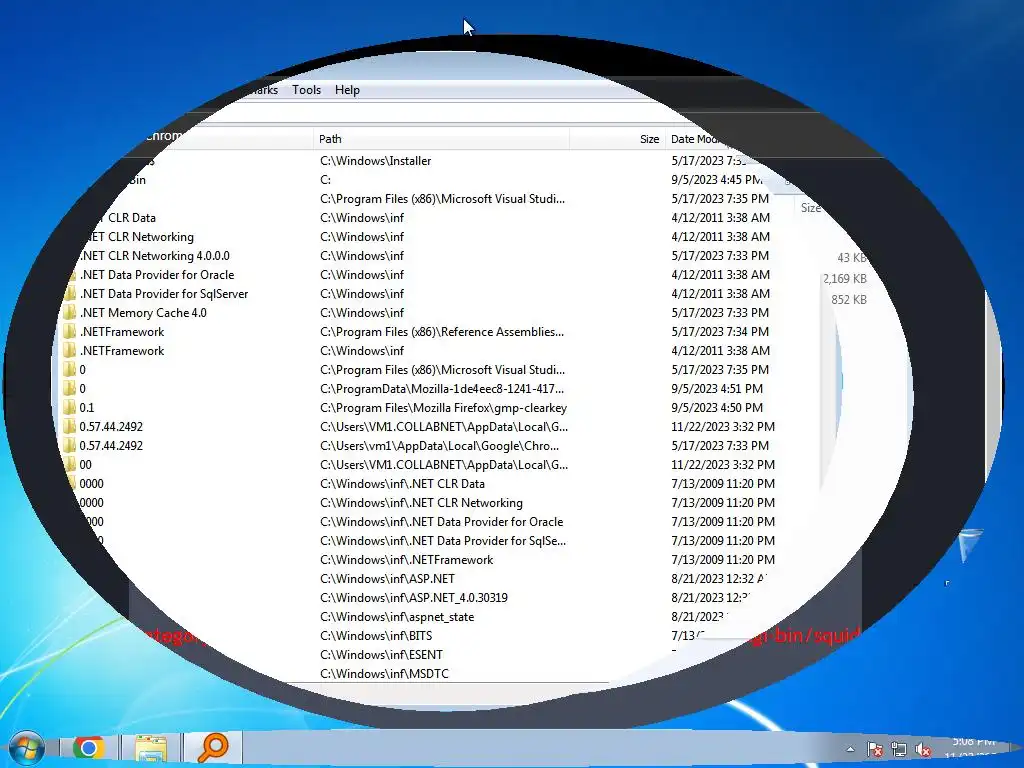1024x768 pixels.
Task: Click the folder icon of the 0.1 row
Action: click(x=69, y=408)
